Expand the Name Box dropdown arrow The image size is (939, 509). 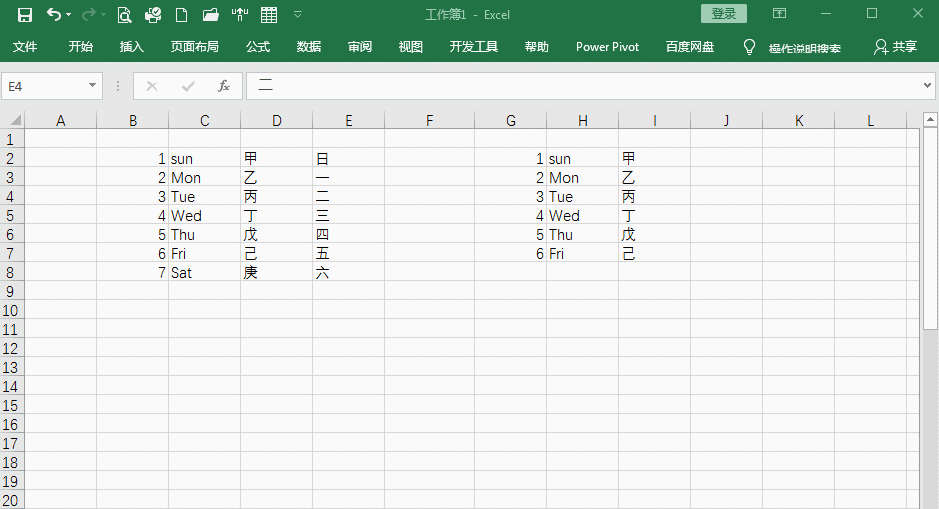[92, 86]
